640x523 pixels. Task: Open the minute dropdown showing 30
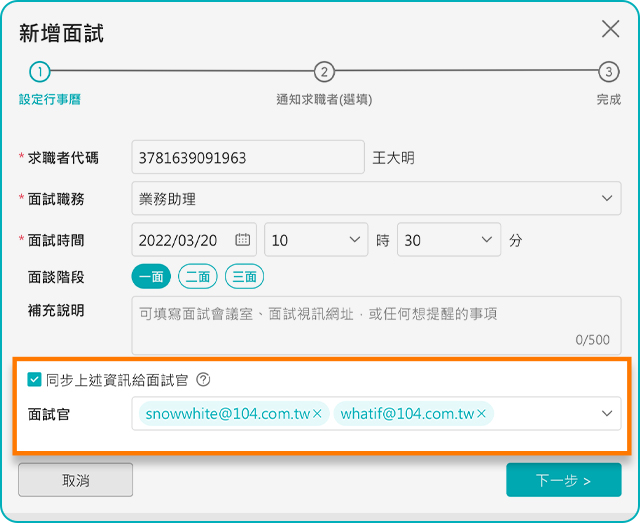pyautogui.click(x=449, y=240)
